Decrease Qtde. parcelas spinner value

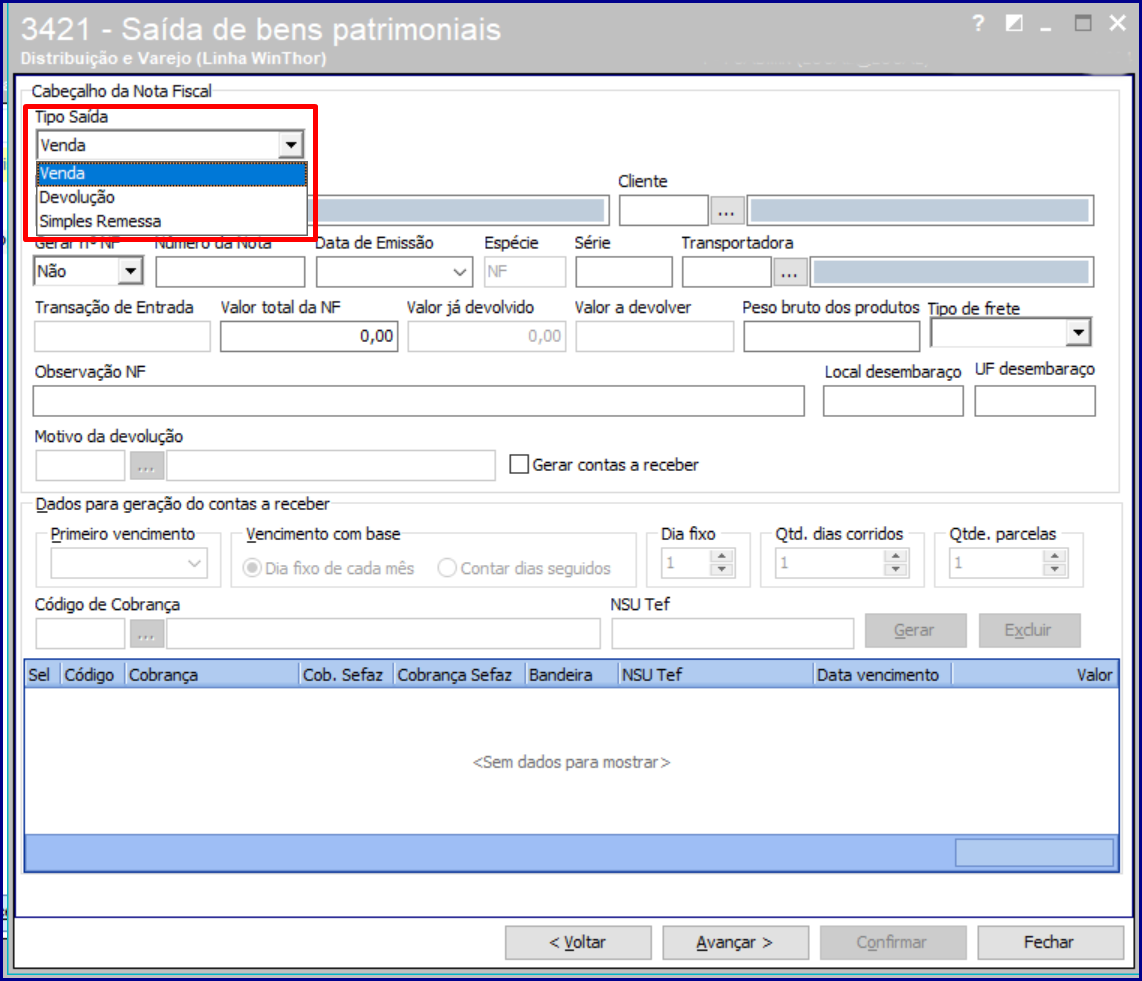[x=1055, y=570]
